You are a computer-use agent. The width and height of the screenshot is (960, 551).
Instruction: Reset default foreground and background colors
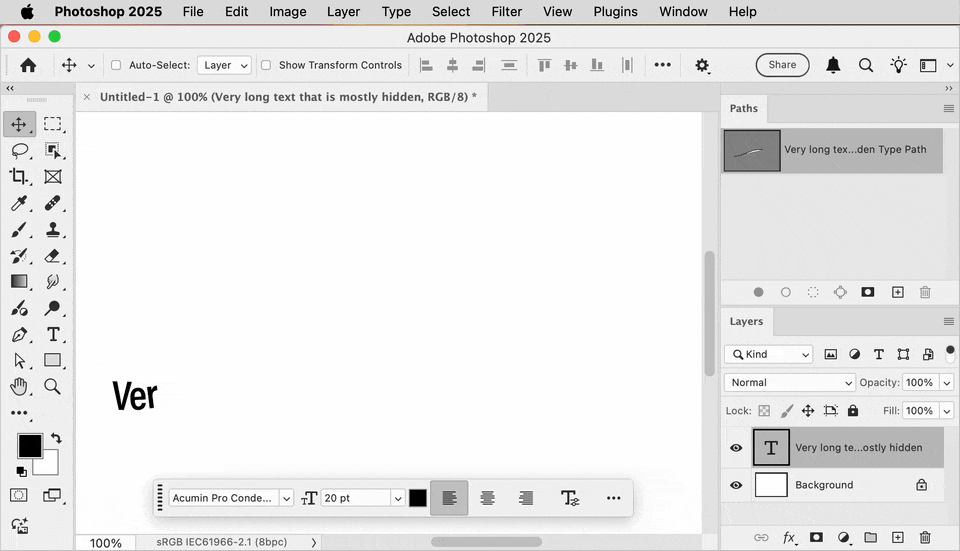(21, 471)
